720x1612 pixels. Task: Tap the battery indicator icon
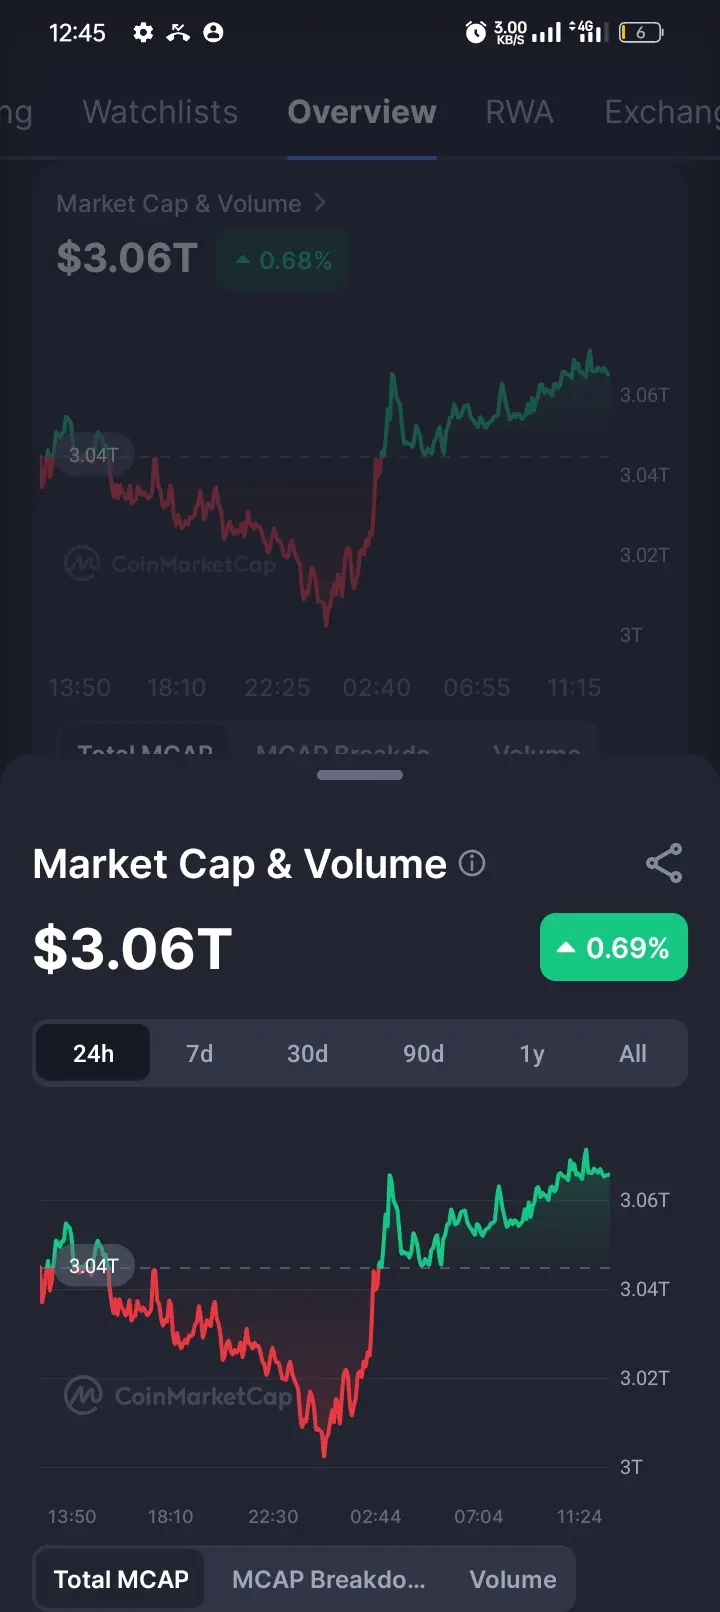(x=640, y=33)
